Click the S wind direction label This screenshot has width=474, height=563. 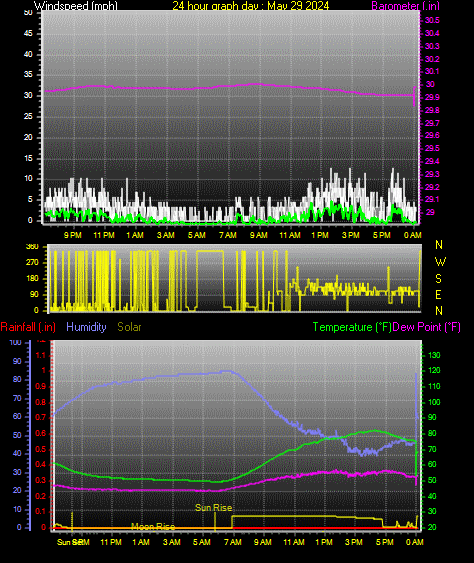pos(438,278)
